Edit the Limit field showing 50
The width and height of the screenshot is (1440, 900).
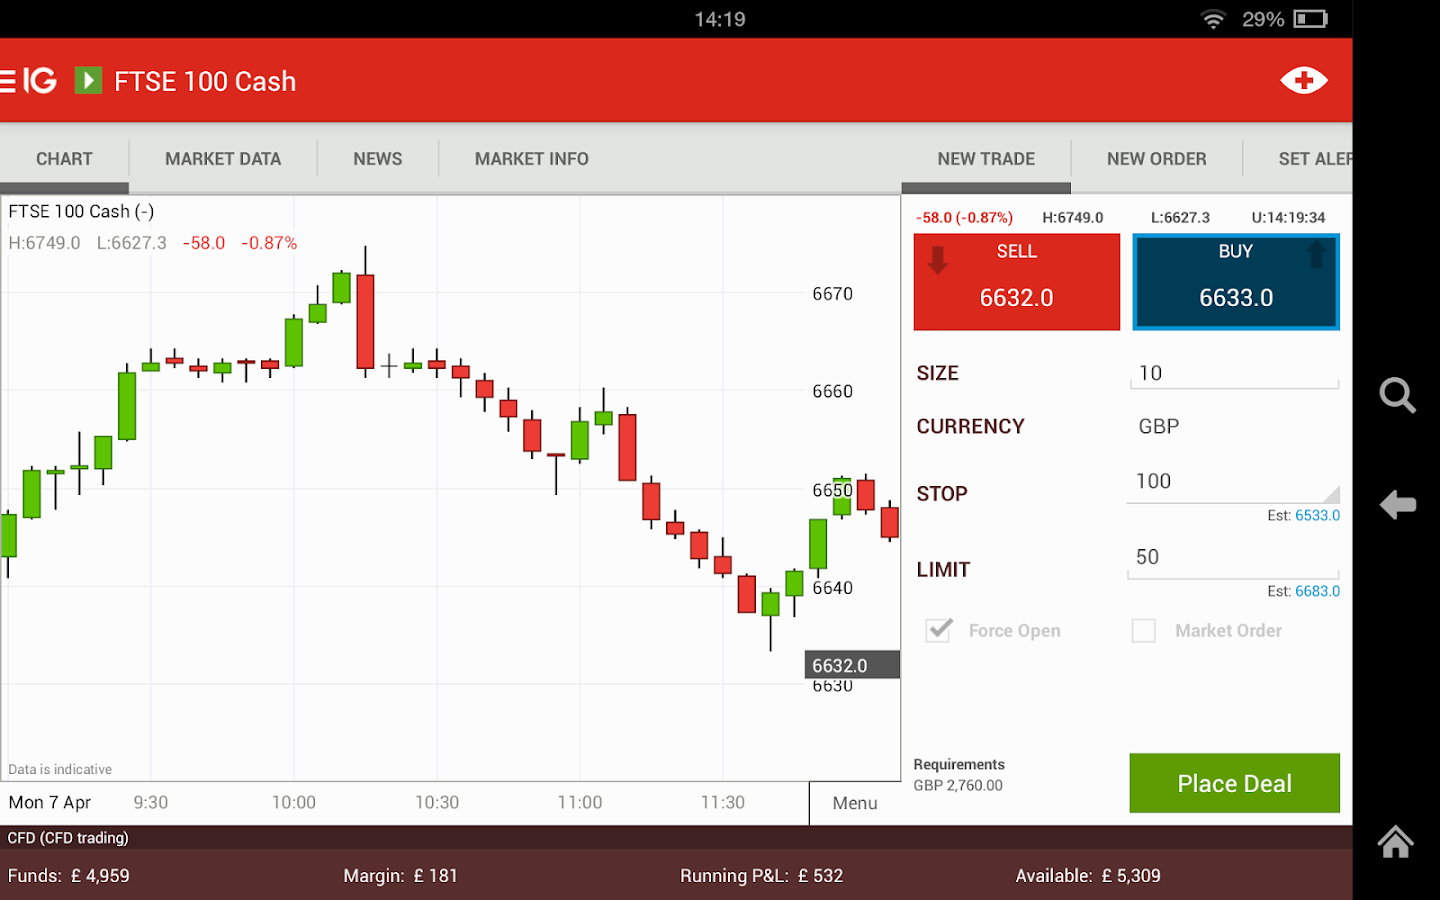[x=1234, y=558]
